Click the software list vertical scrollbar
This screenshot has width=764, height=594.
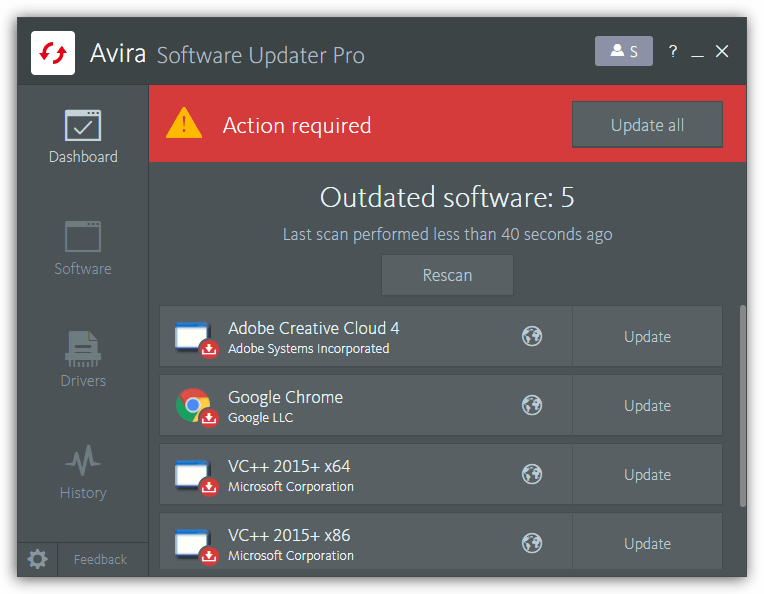tap(741, 405)
